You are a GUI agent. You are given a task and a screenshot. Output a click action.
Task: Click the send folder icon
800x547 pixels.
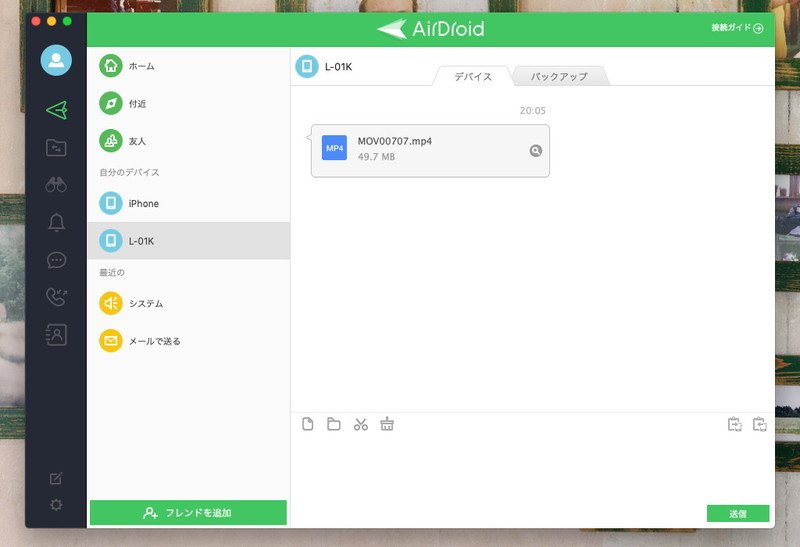(x=334, y=424)
